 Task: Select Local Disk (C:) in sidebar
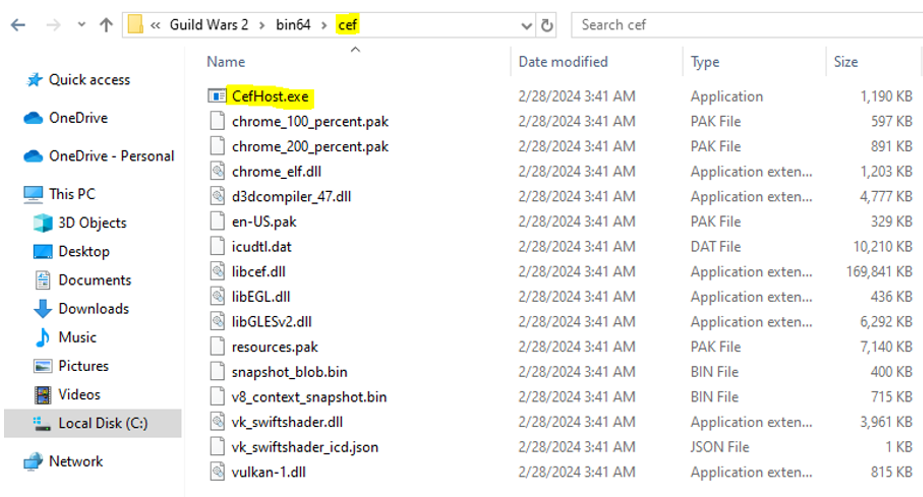coord(103,423)
